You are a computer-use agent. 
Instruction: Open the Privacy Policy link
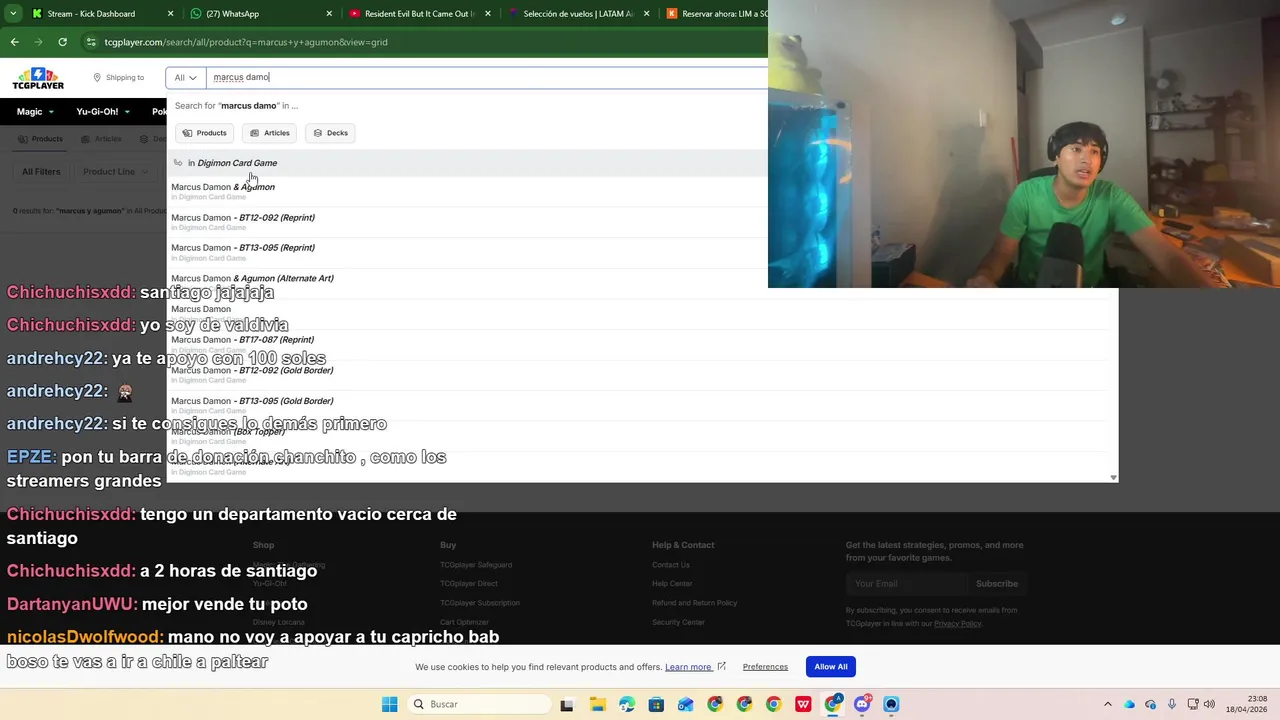pyautogui.click(x=957, y=623)
